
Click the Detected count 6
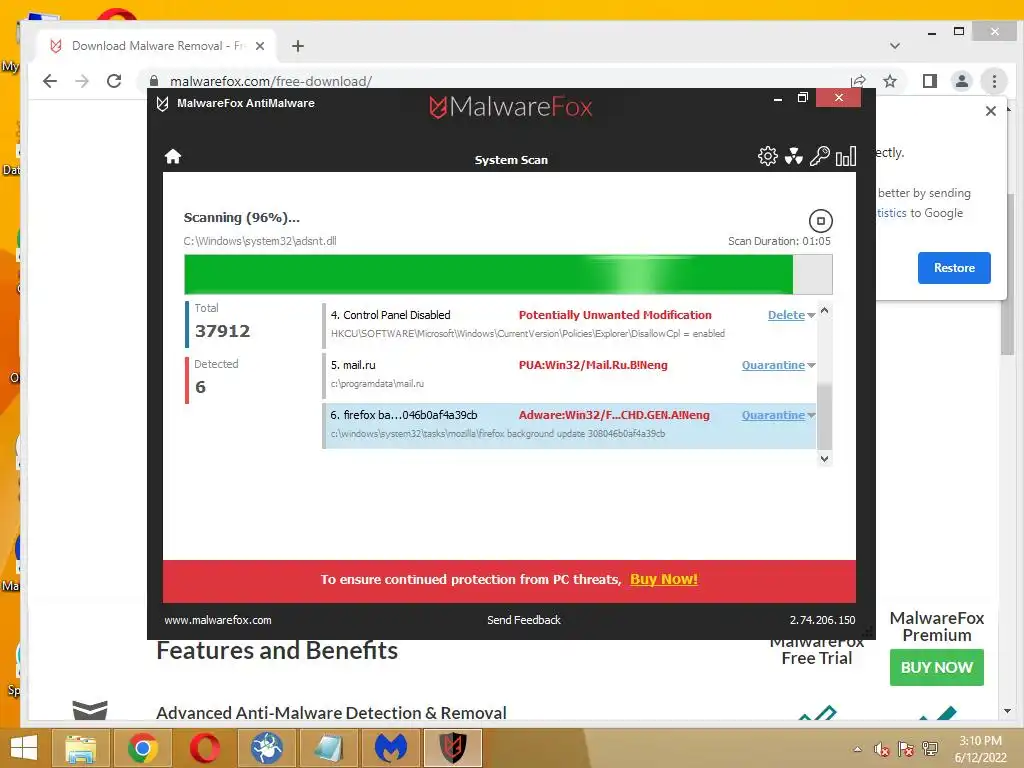click(200, 387)
